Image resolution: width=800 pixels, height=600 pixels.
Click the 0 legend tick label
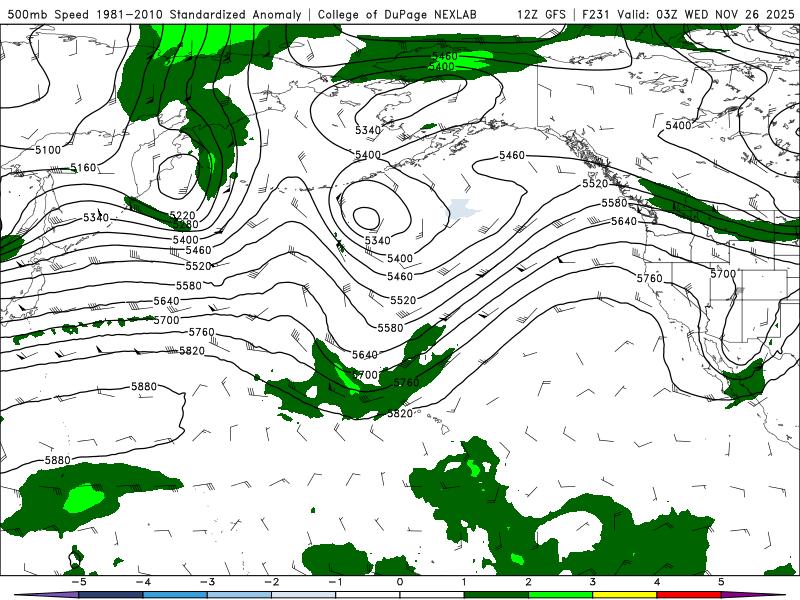point(400,582)
